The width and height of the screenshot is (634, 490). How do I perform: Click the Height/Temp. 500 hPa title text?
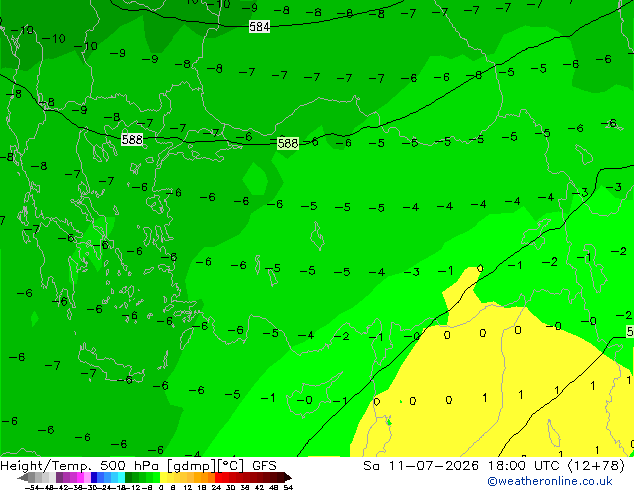138,466
